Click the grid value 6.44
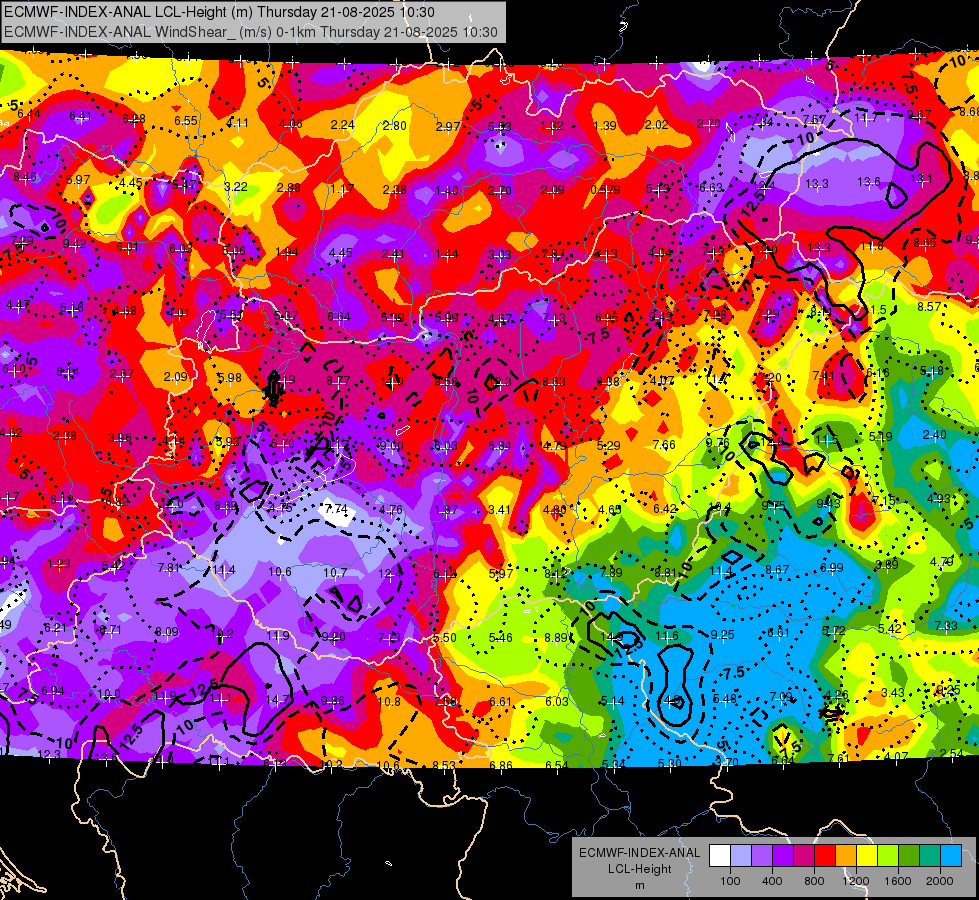Screen dimensions: 979x900 point(29,114)
